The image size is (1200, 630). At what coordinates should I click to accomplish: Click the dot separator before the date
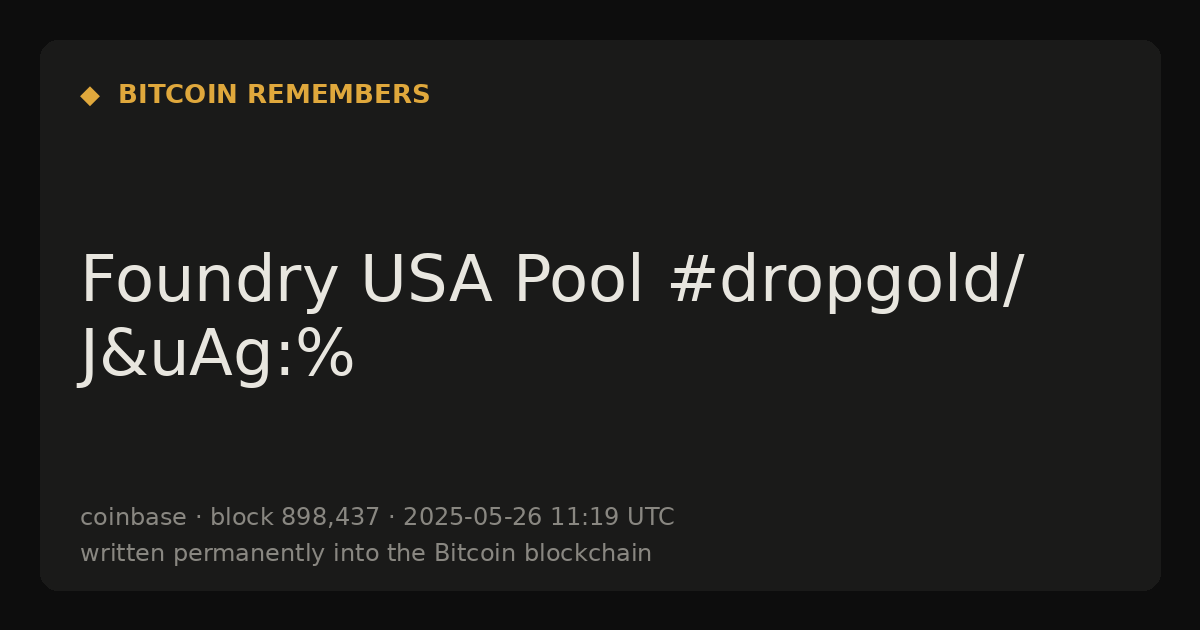[392, 518]
